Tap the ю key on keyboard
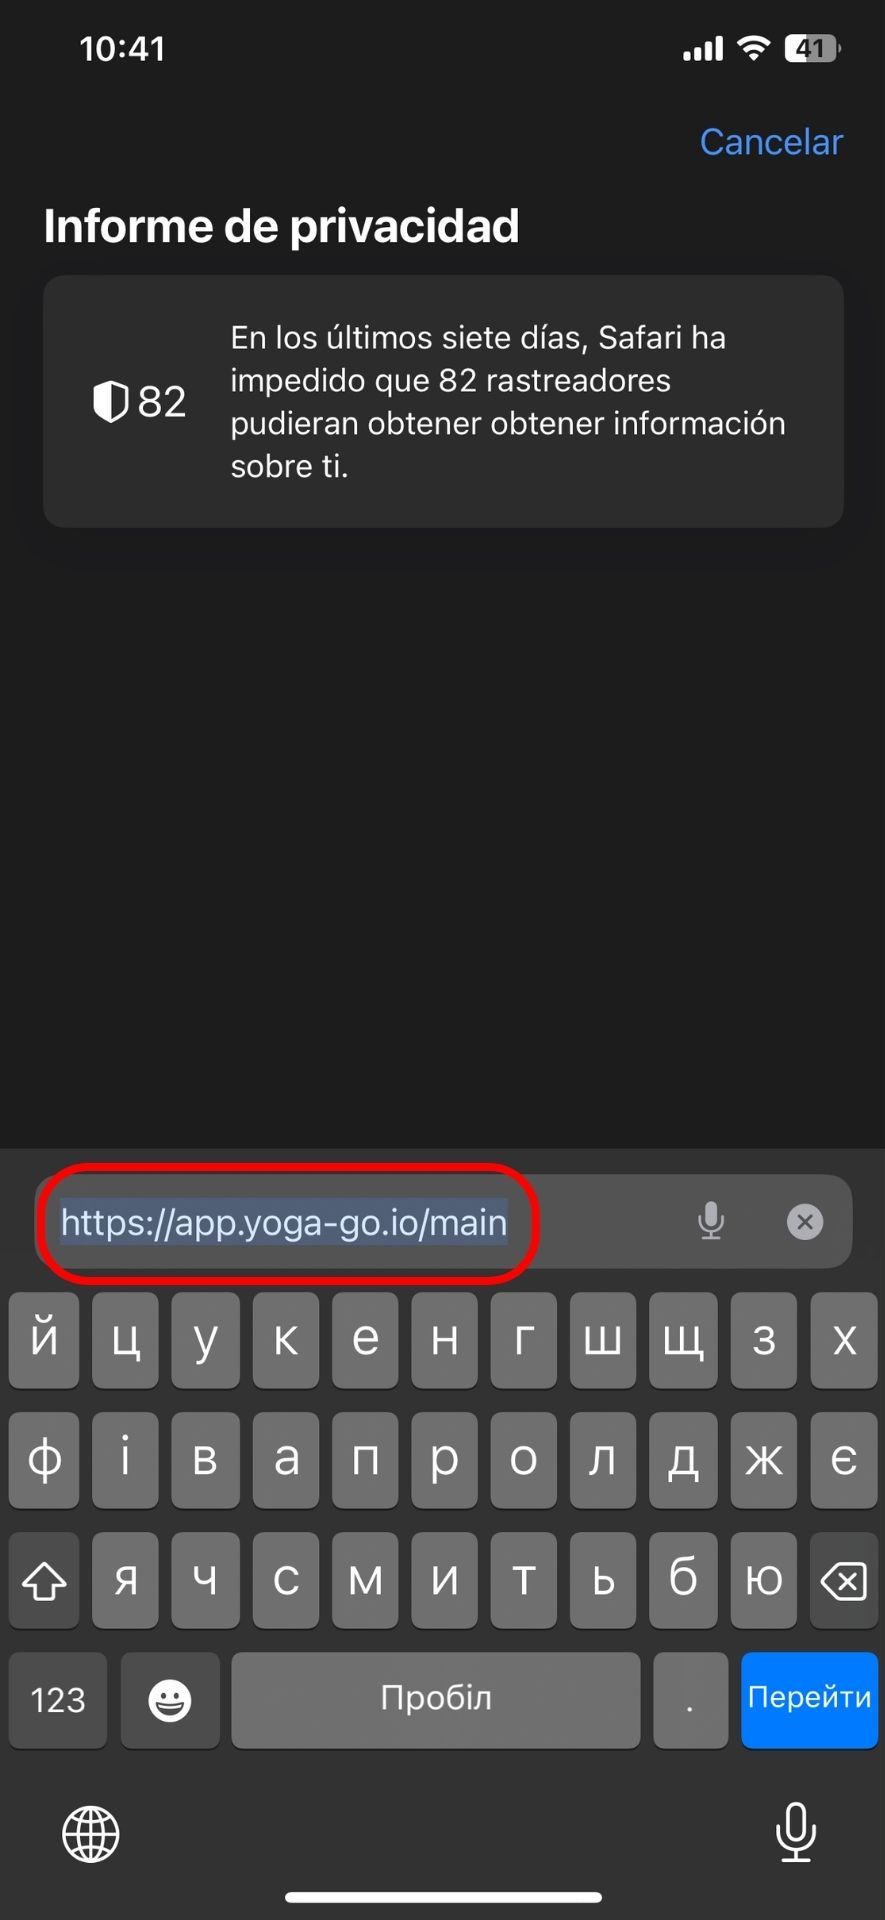 point(764,1580)
